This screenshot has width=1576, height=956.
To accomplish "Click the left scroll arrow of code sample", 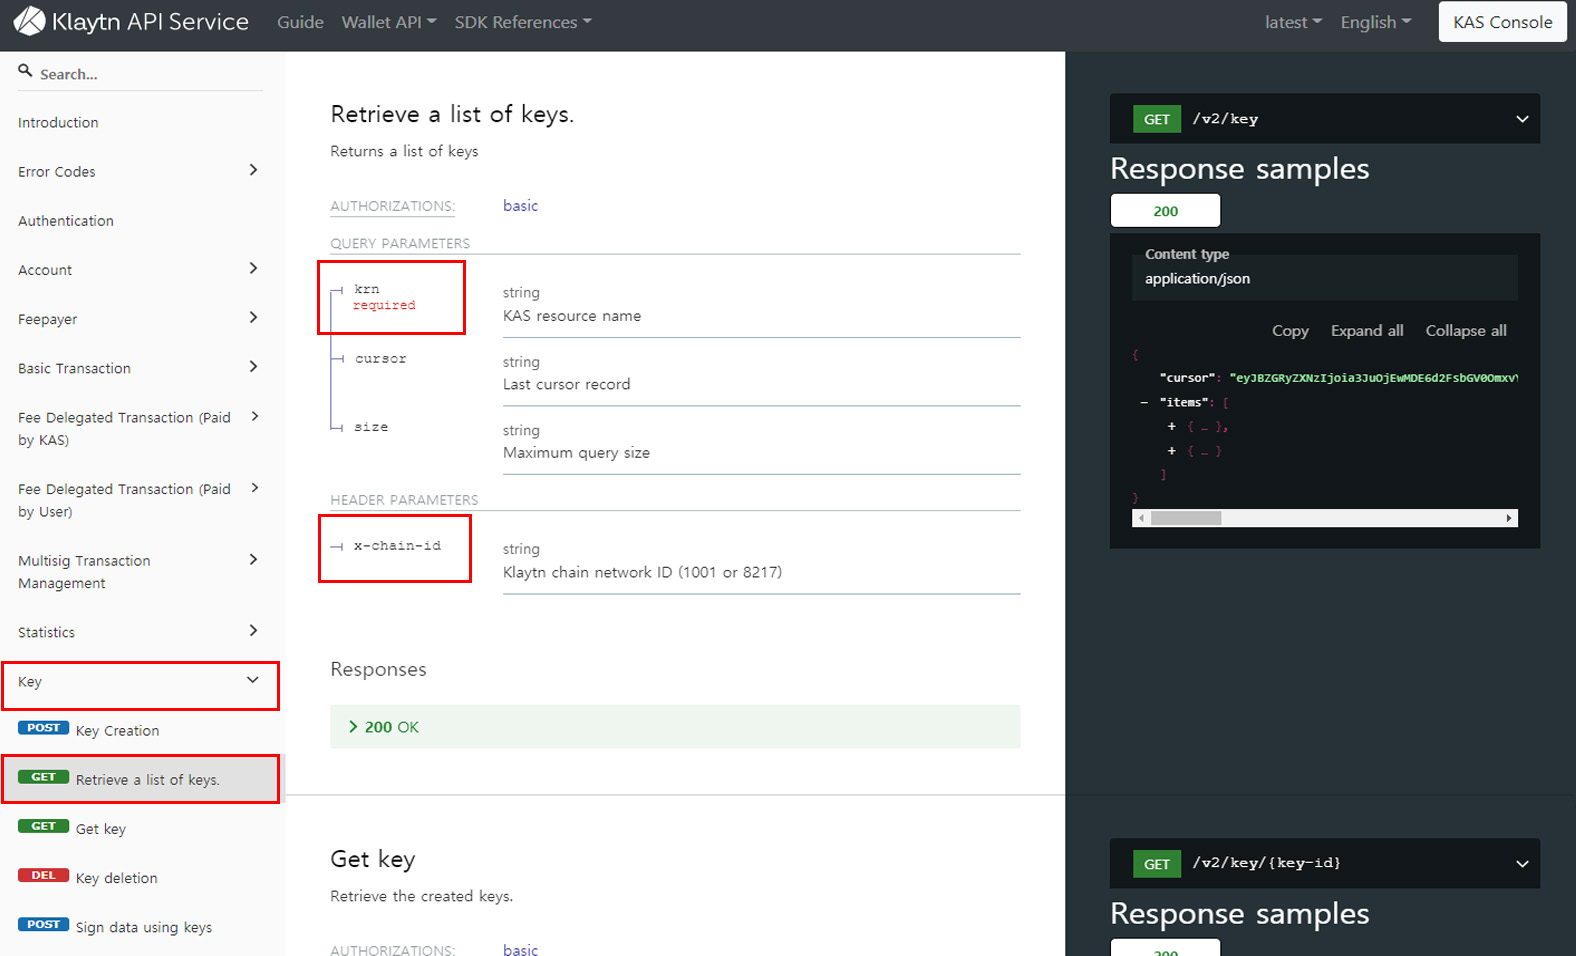I will pyautogui.click(x=1141, y=518).
